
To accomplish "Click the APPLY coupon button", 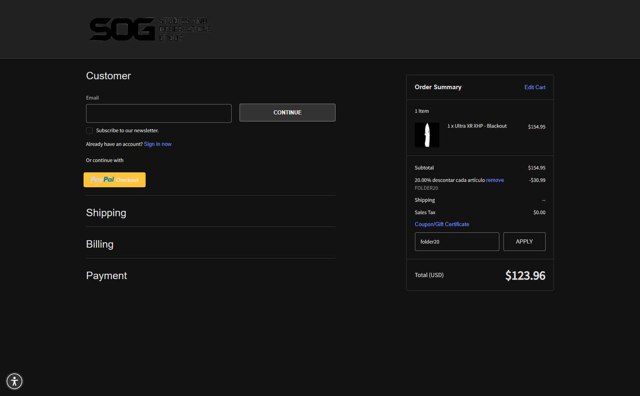I will (x=524, y=242).
